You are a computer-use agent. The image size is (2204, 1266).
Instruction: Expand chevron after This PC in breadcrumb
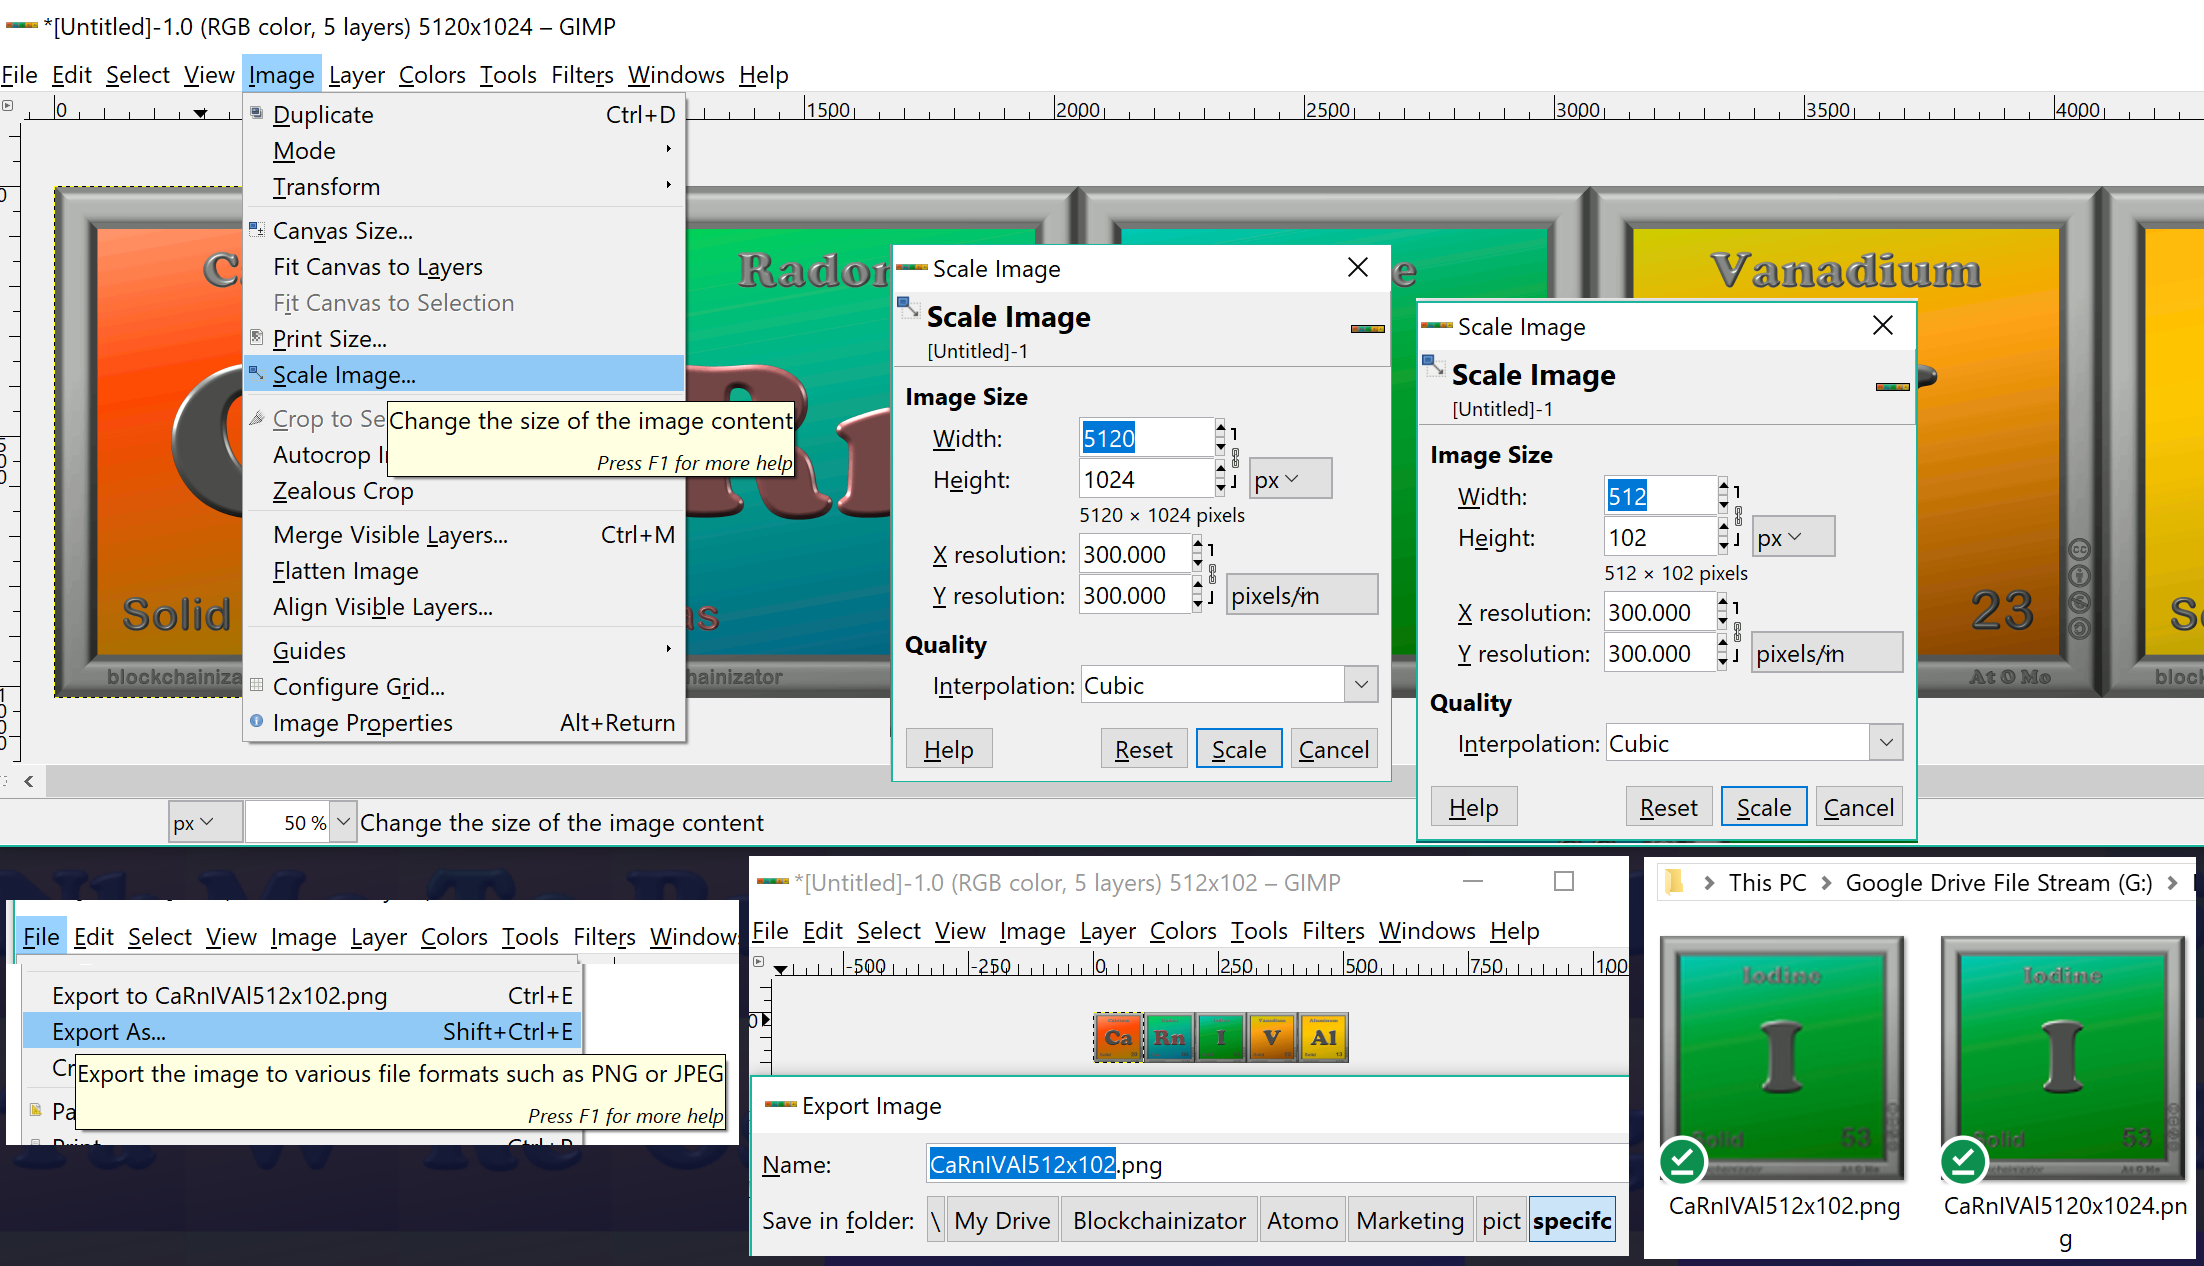pos(1826,883)
